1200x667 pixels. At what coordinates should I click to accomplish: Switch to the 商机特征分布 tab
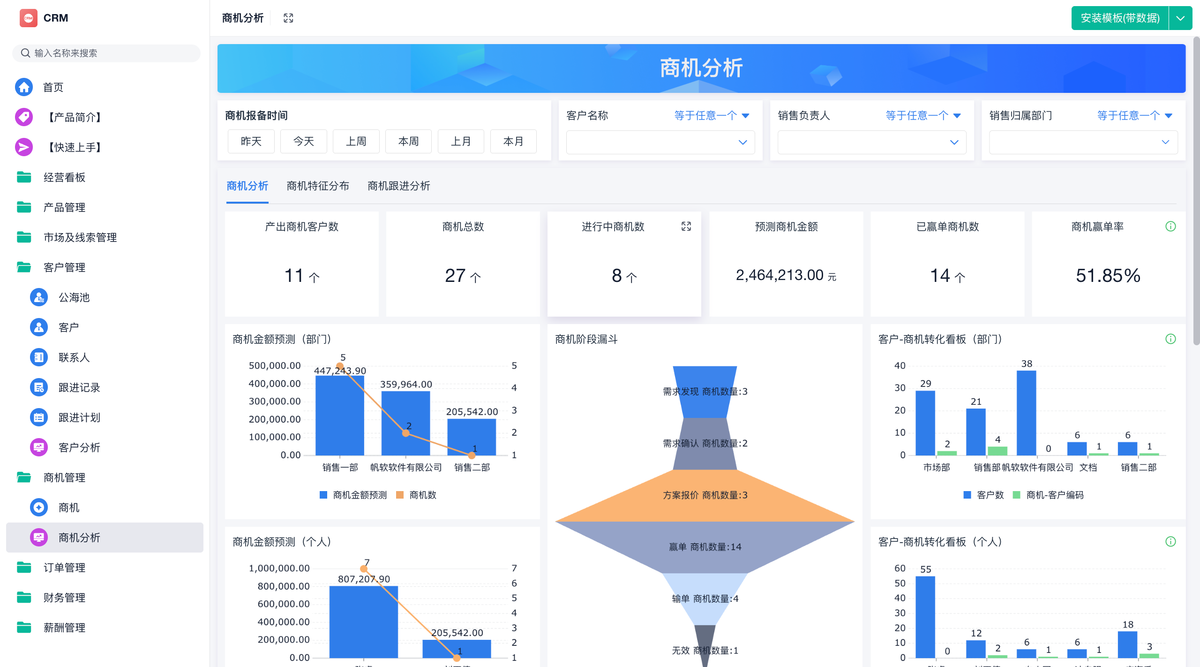[x=318, y=186]
